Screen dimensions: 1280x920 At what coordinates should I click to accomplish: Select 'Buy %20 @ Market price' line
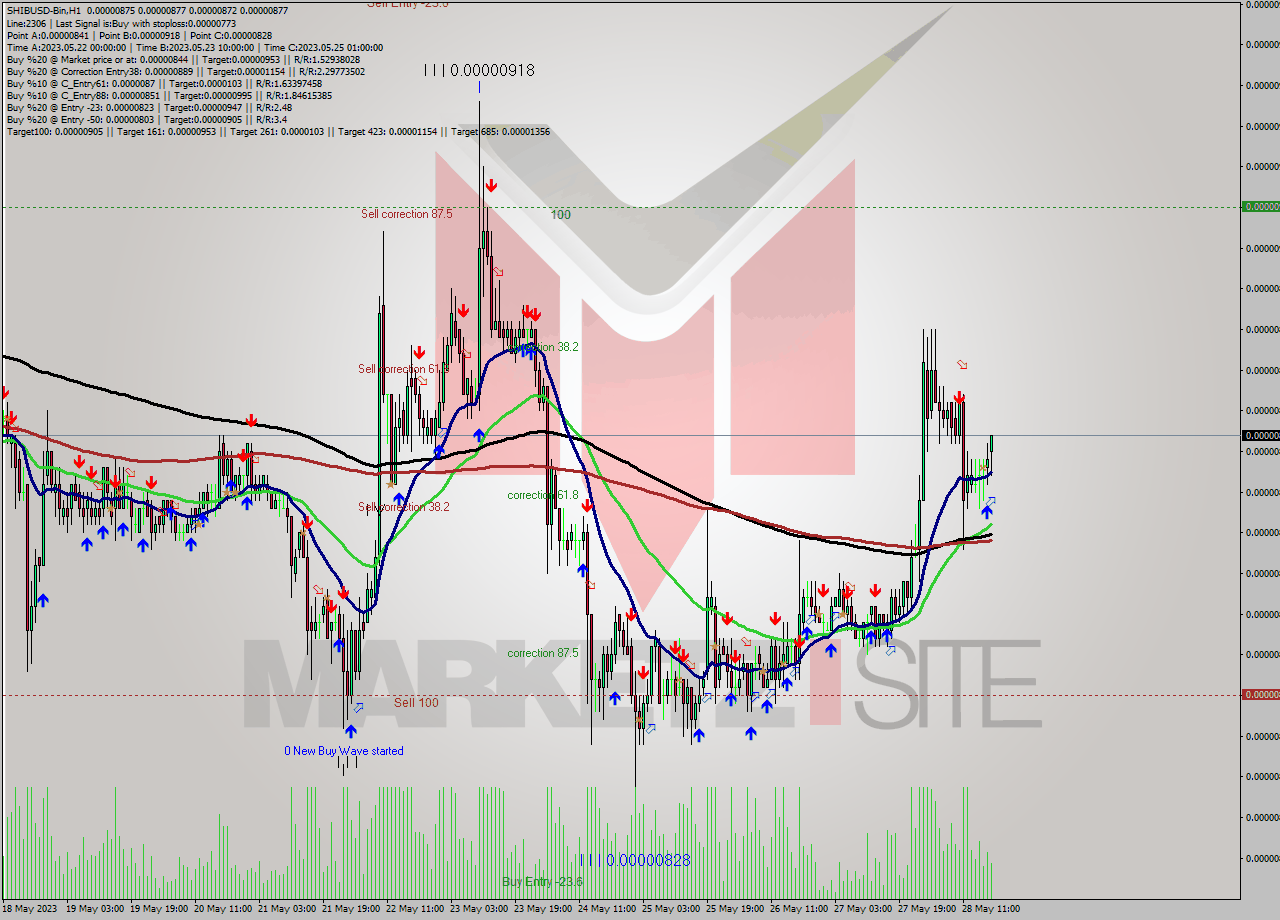click(183, 58)
